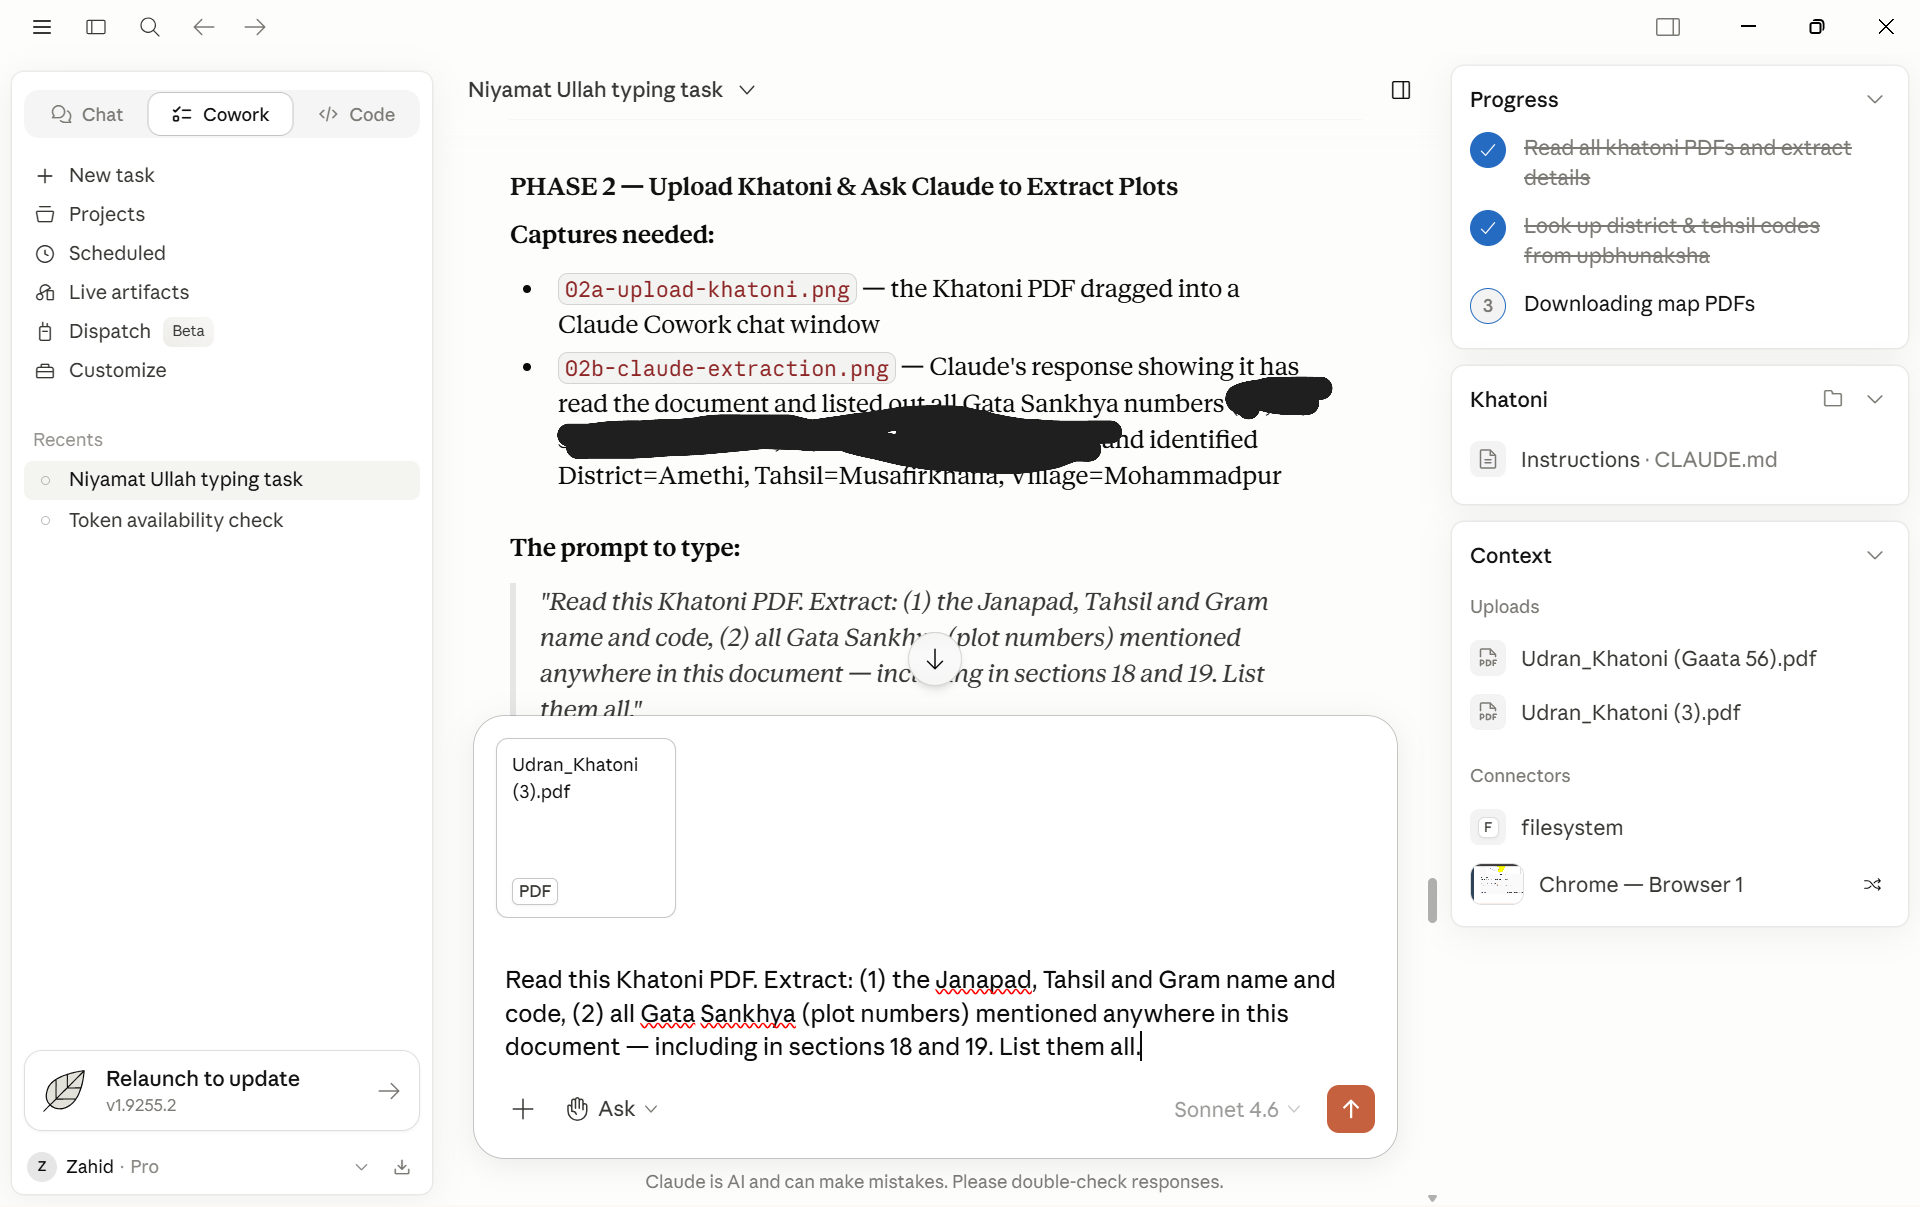The image size is (1920, 1207).
Task: Click the download icon beside Zahid account
Action: coord(402,1167)
